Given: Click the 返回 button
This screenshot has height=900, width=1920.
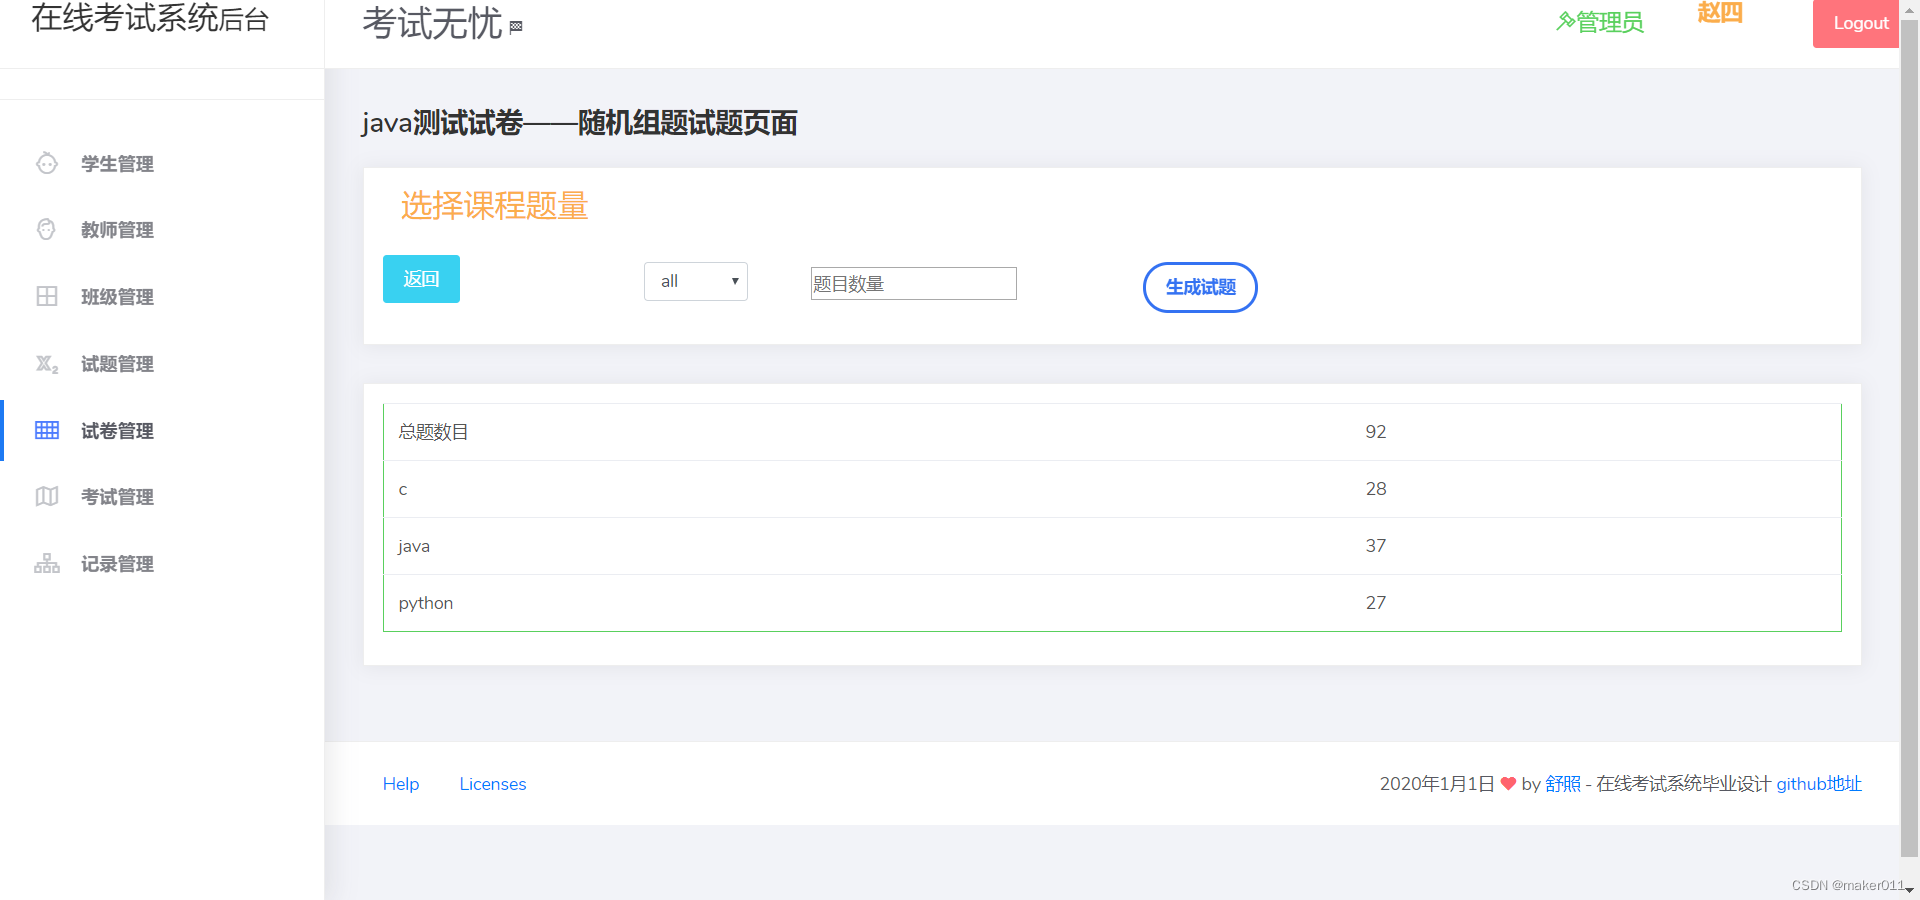Looking at the screenshot, I should click(420, 279).
